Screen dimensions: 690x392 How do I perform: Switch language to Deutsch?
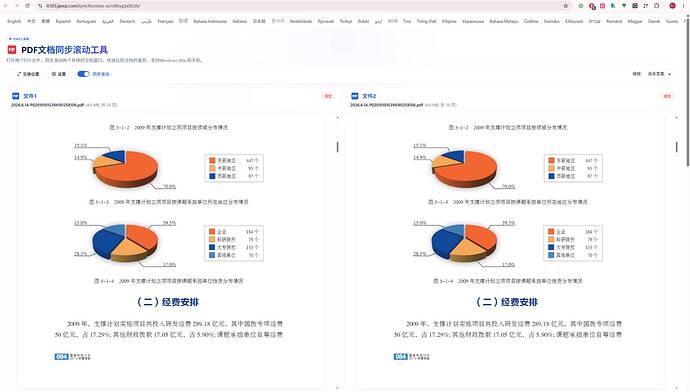click(x=127, y=21)
